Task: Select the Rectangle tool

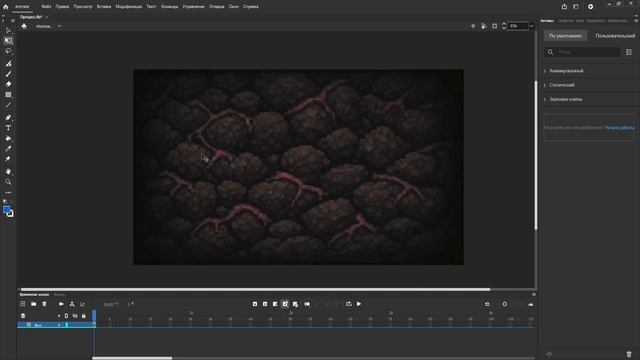Action: [8, 95]
